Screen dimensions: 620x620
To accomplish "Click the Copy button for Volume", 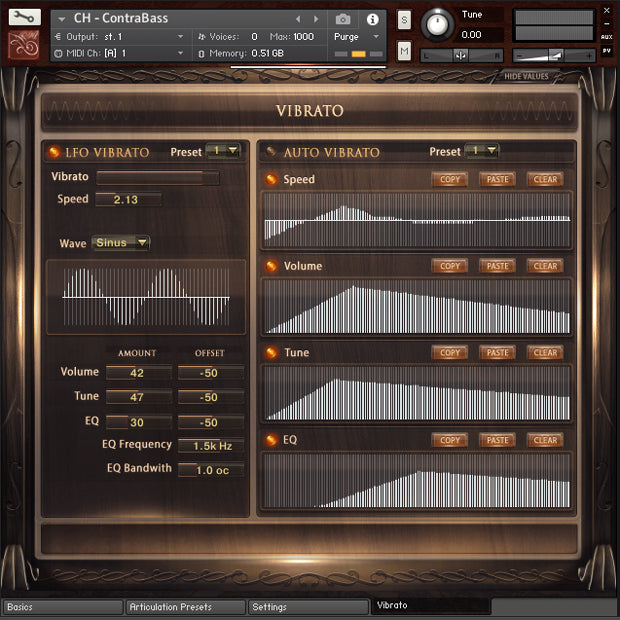I will (x=450, y=266).
